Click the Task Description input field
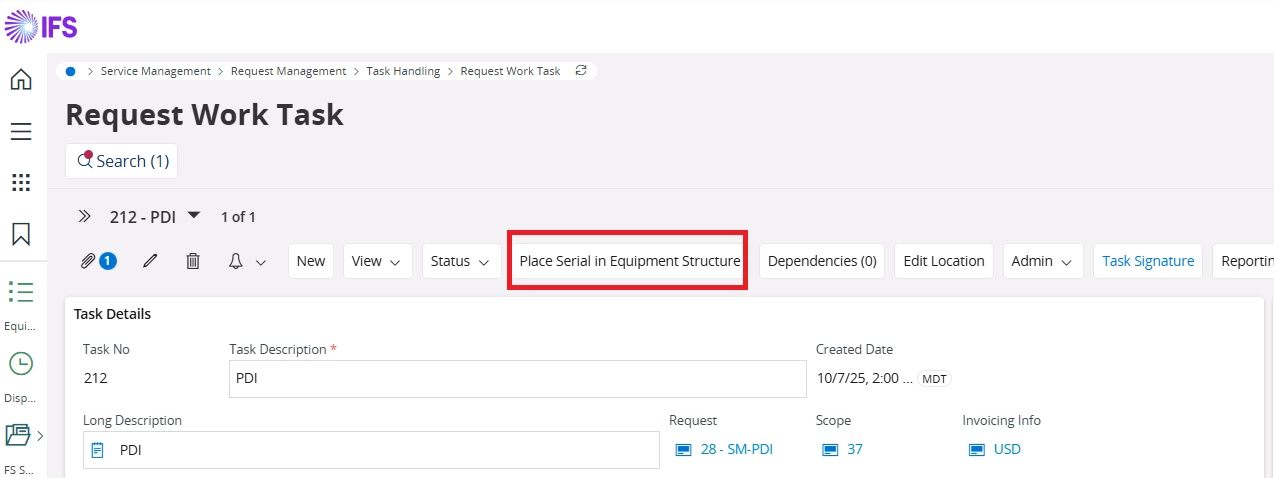Screen dimensions: 1274x478 coord(517,379)
